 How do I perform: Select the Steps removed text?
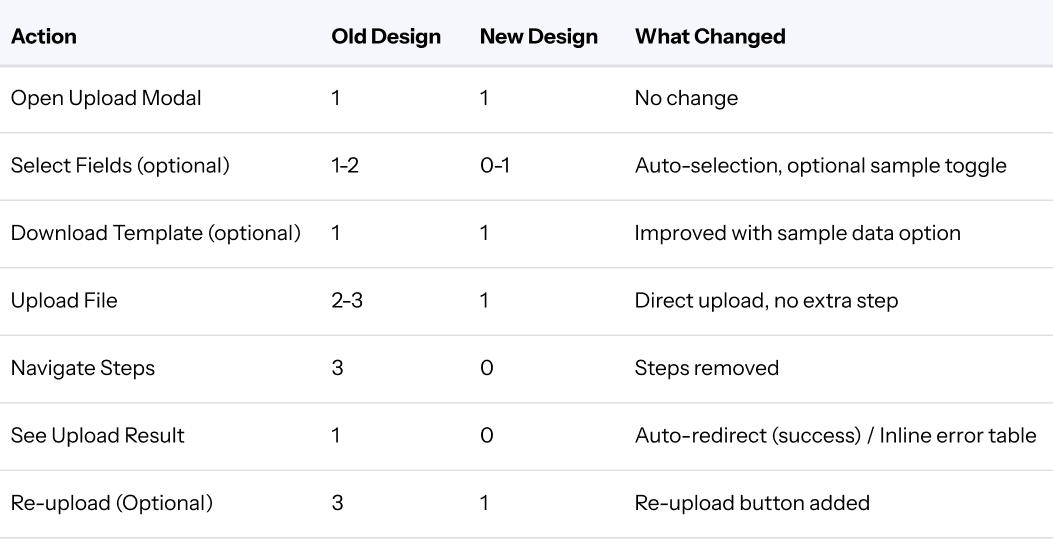tap(706, 368)
